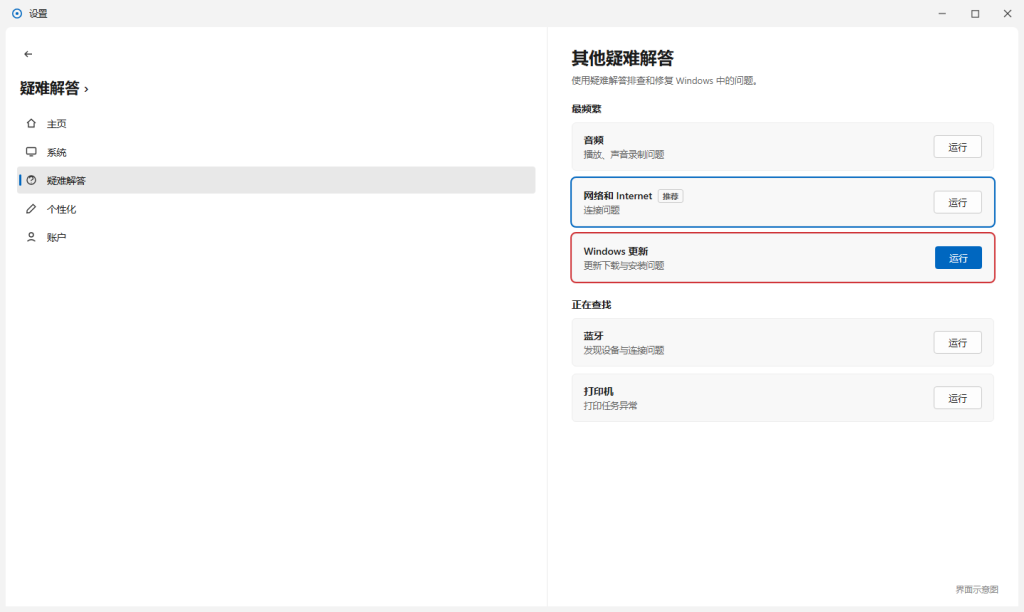The width and height of the screenshot is (1024, 612).
Task: Open 个性化 in the sidebar
Action: pos(276,209)
